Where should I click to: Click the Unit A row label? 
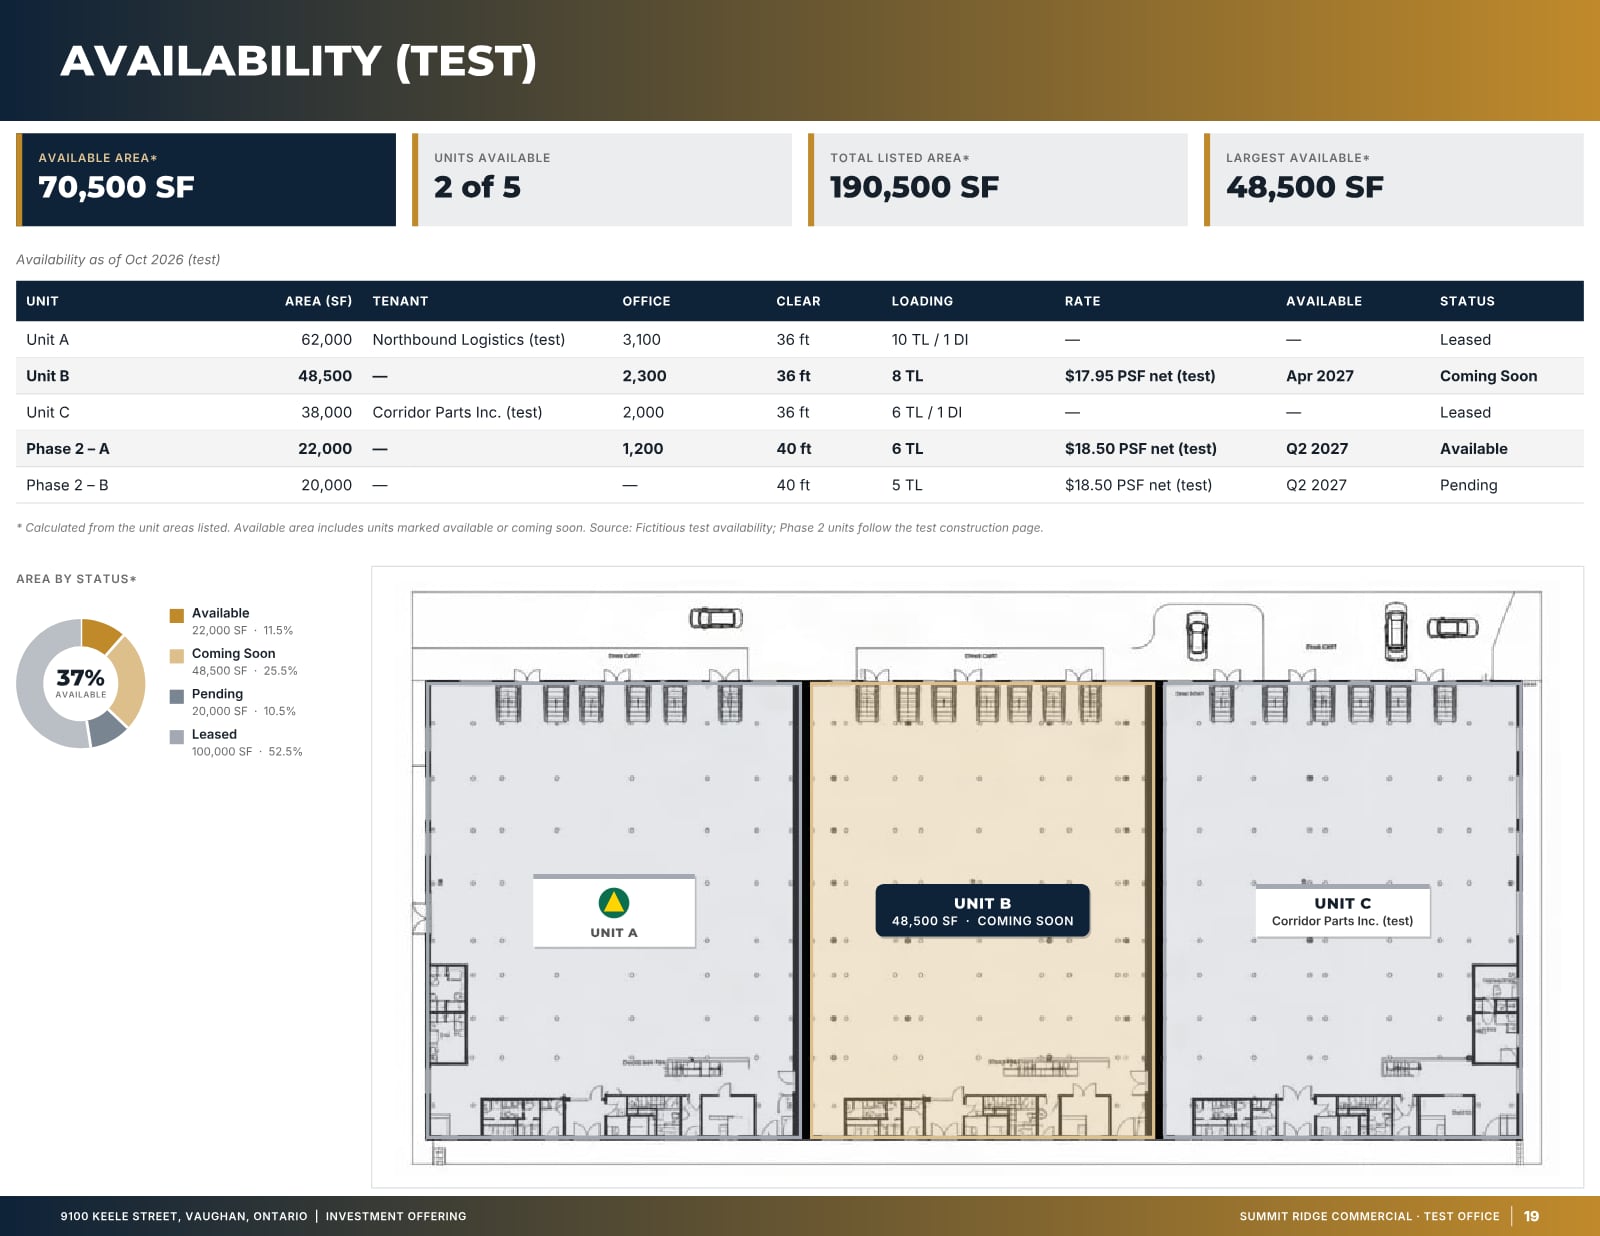[x=47, y=340]
